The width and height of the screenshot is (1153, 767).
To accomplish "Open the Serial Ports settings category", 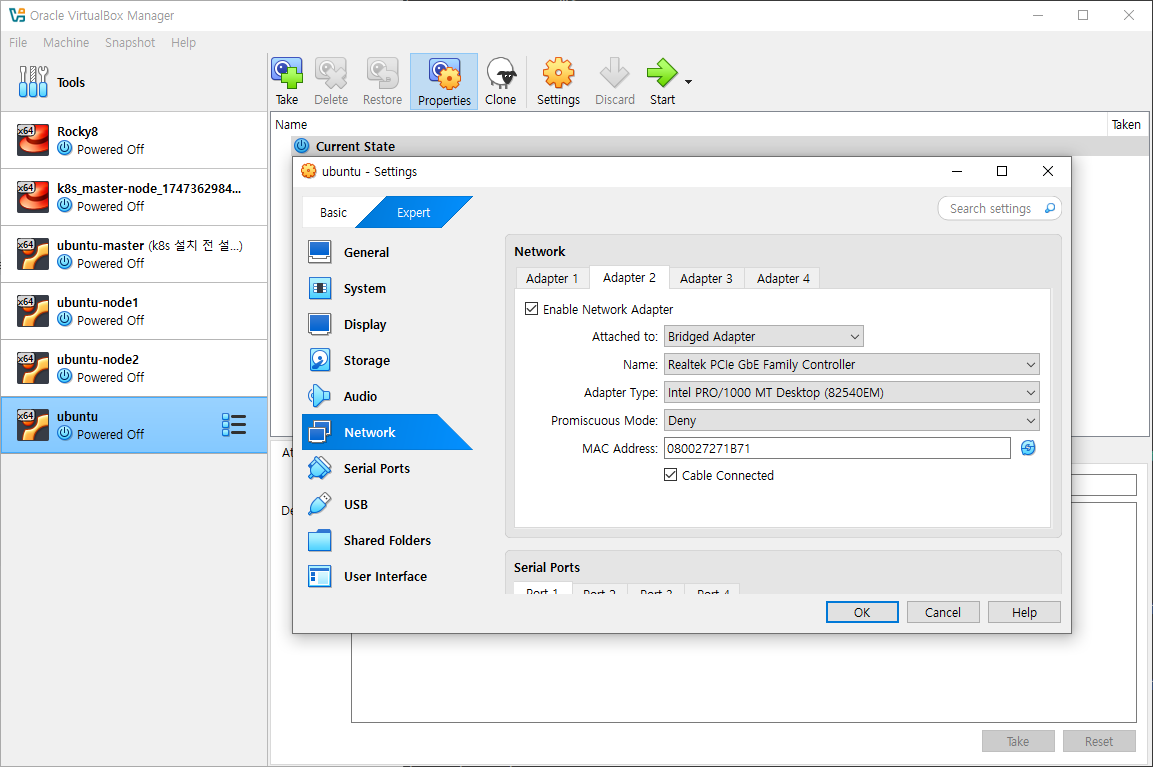I will (387, 468).
